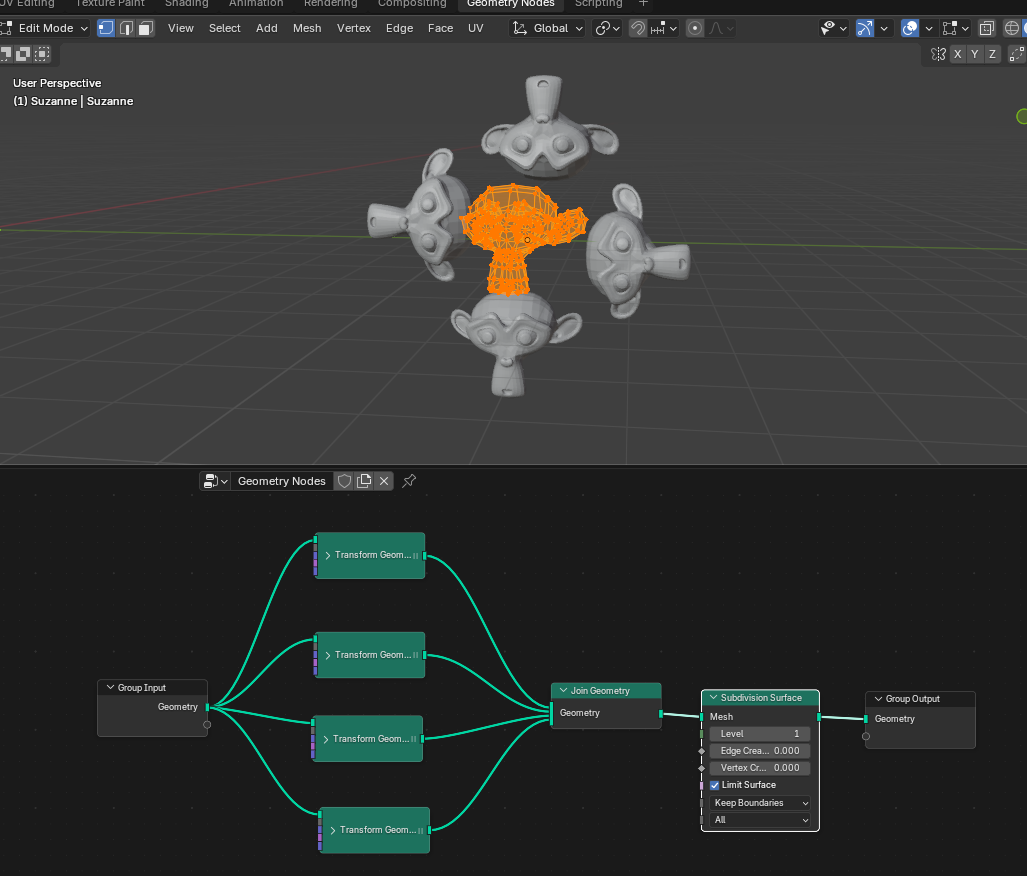Switch to Compositing workspace tab

pos(412,4)
